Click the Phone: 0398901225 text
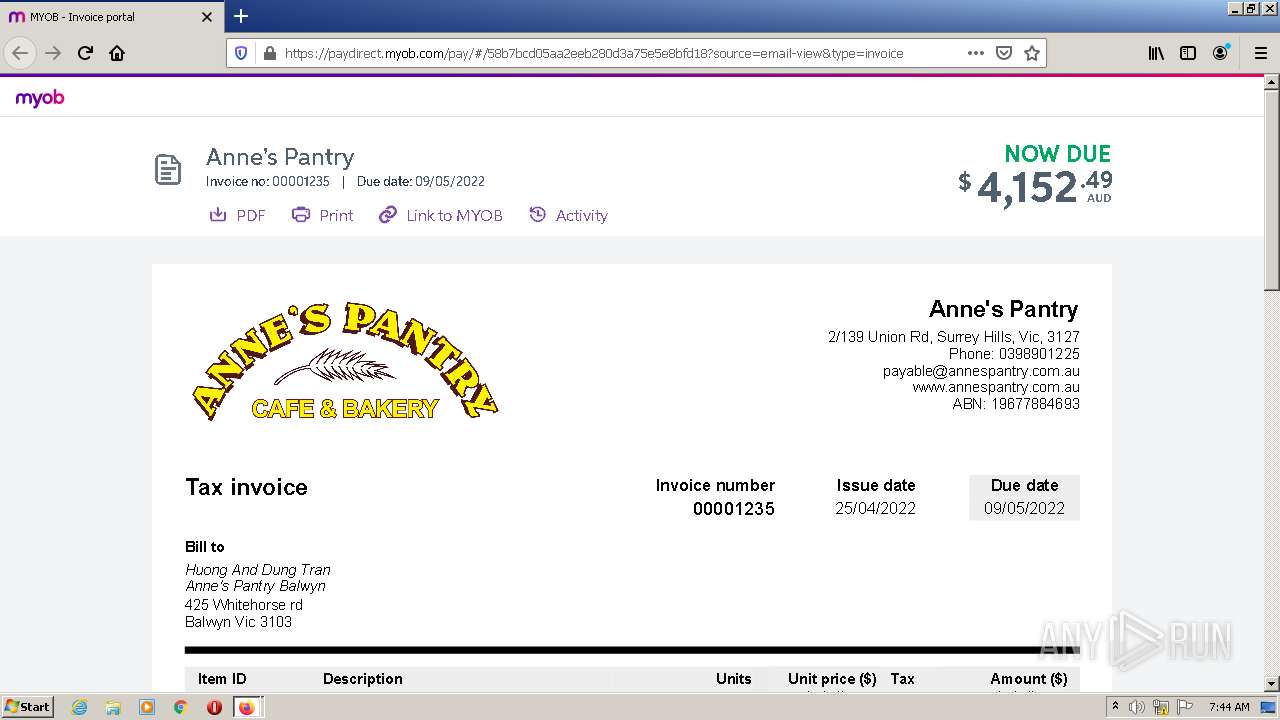This screenshot has width=1280, height=720. click(1014, 354)
